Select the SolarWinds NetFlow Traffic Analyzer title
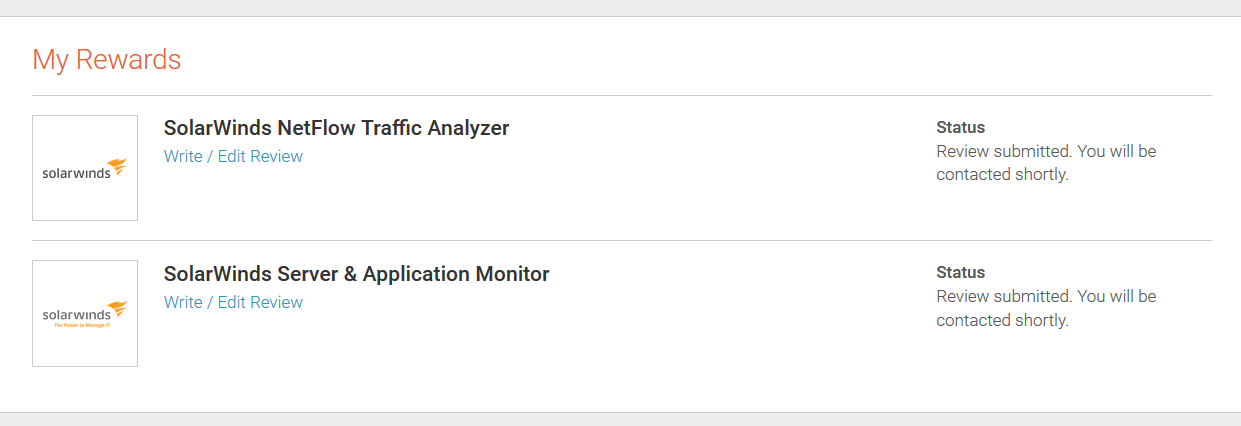 click(336, 128)
